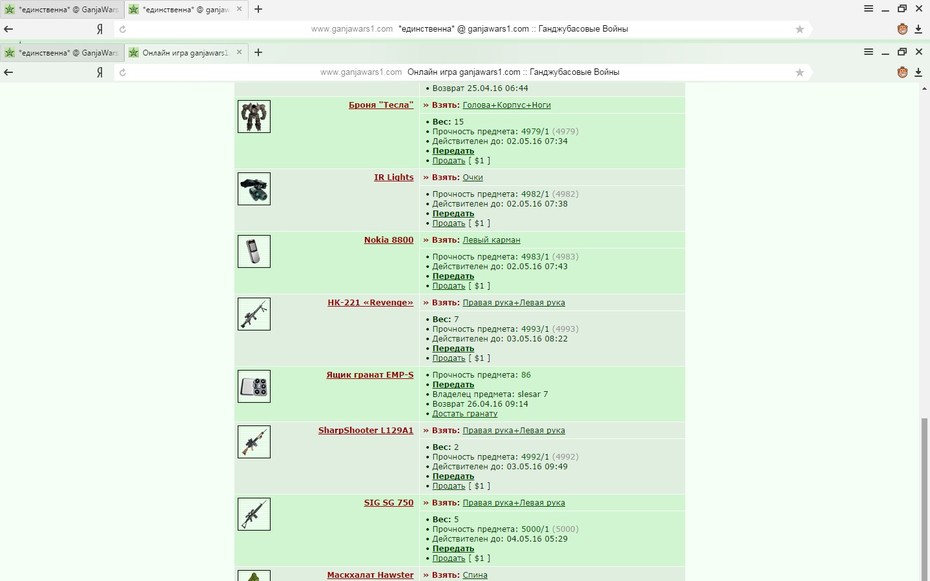The width and height of the screenshot is (930, 581).
Task: Click the IR Lights goggles thumbnail
Action: pyautogui.click(x=254, y=189)
